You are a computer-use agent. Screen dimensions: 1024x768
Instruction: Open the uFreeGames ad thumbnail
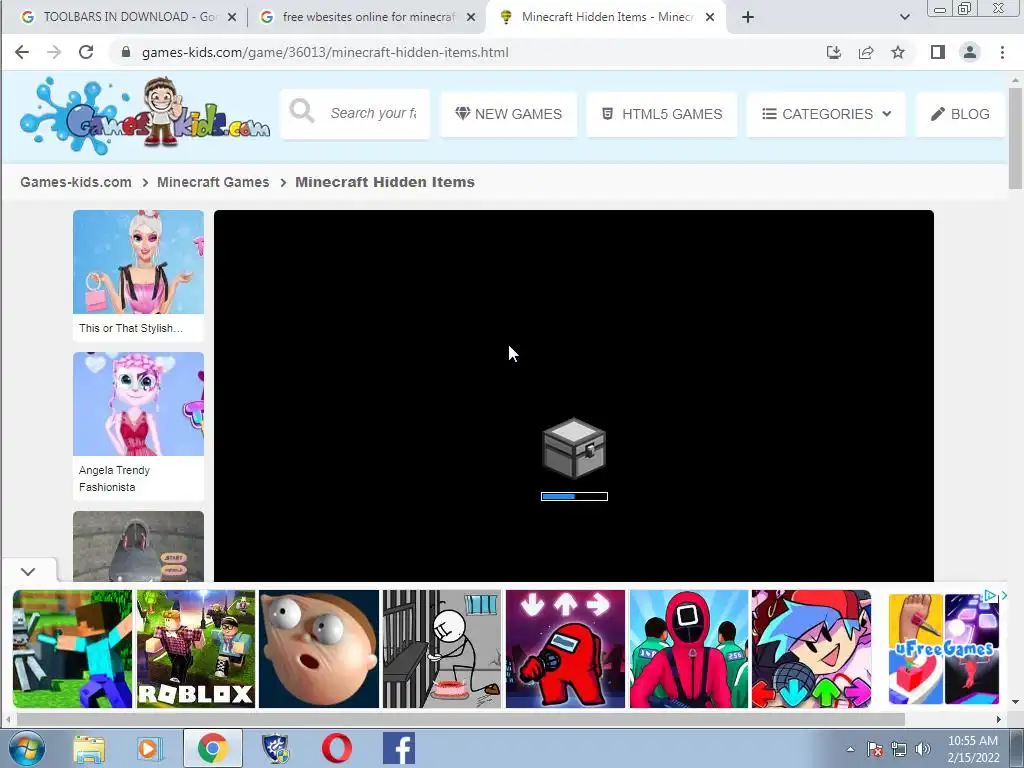tap(944, 648)
